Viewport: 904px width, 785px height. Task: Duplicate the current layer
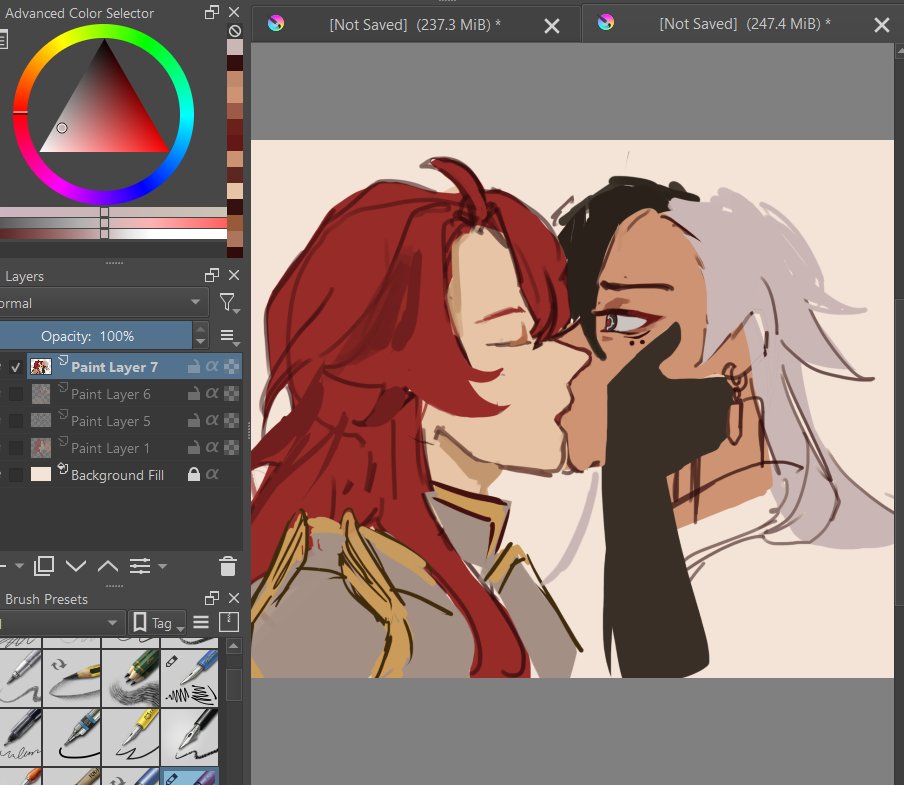44,567
